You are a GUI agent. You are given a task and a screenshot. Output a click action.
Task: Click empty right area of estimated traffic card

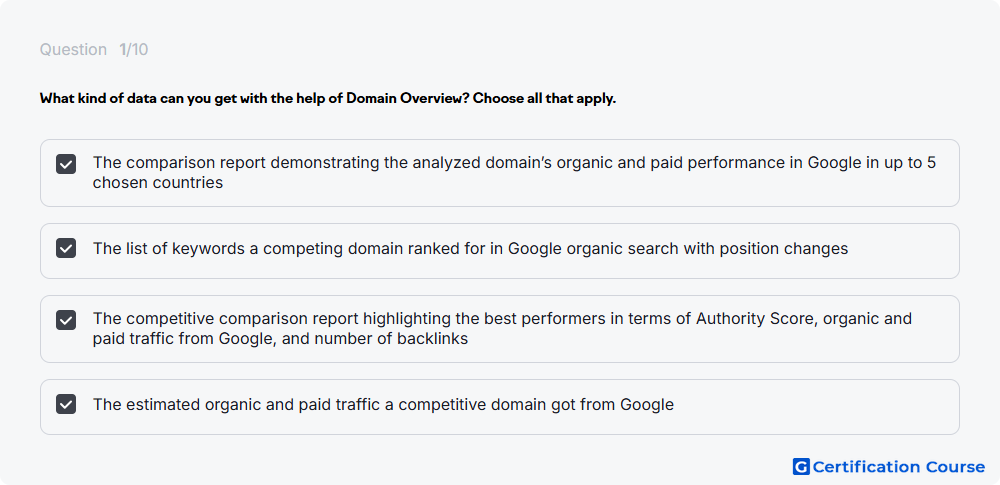(x=816, y=407)
